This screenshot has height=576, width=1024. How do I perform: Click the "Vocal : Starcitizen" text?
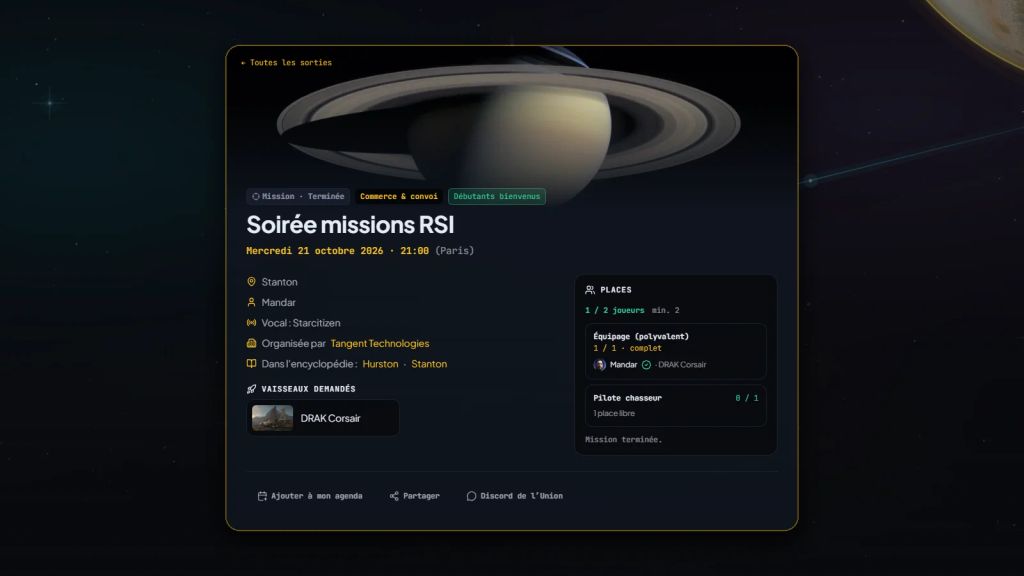pyautogui.click(x=301, y=323)
